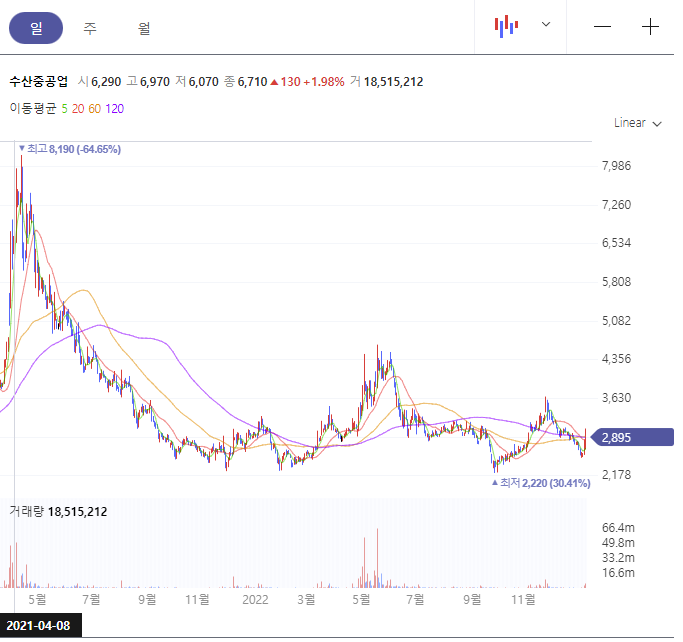Switch to the 주 (weekly) chart tab
Viewport: 683px width, 642px height.
[90, 29]
